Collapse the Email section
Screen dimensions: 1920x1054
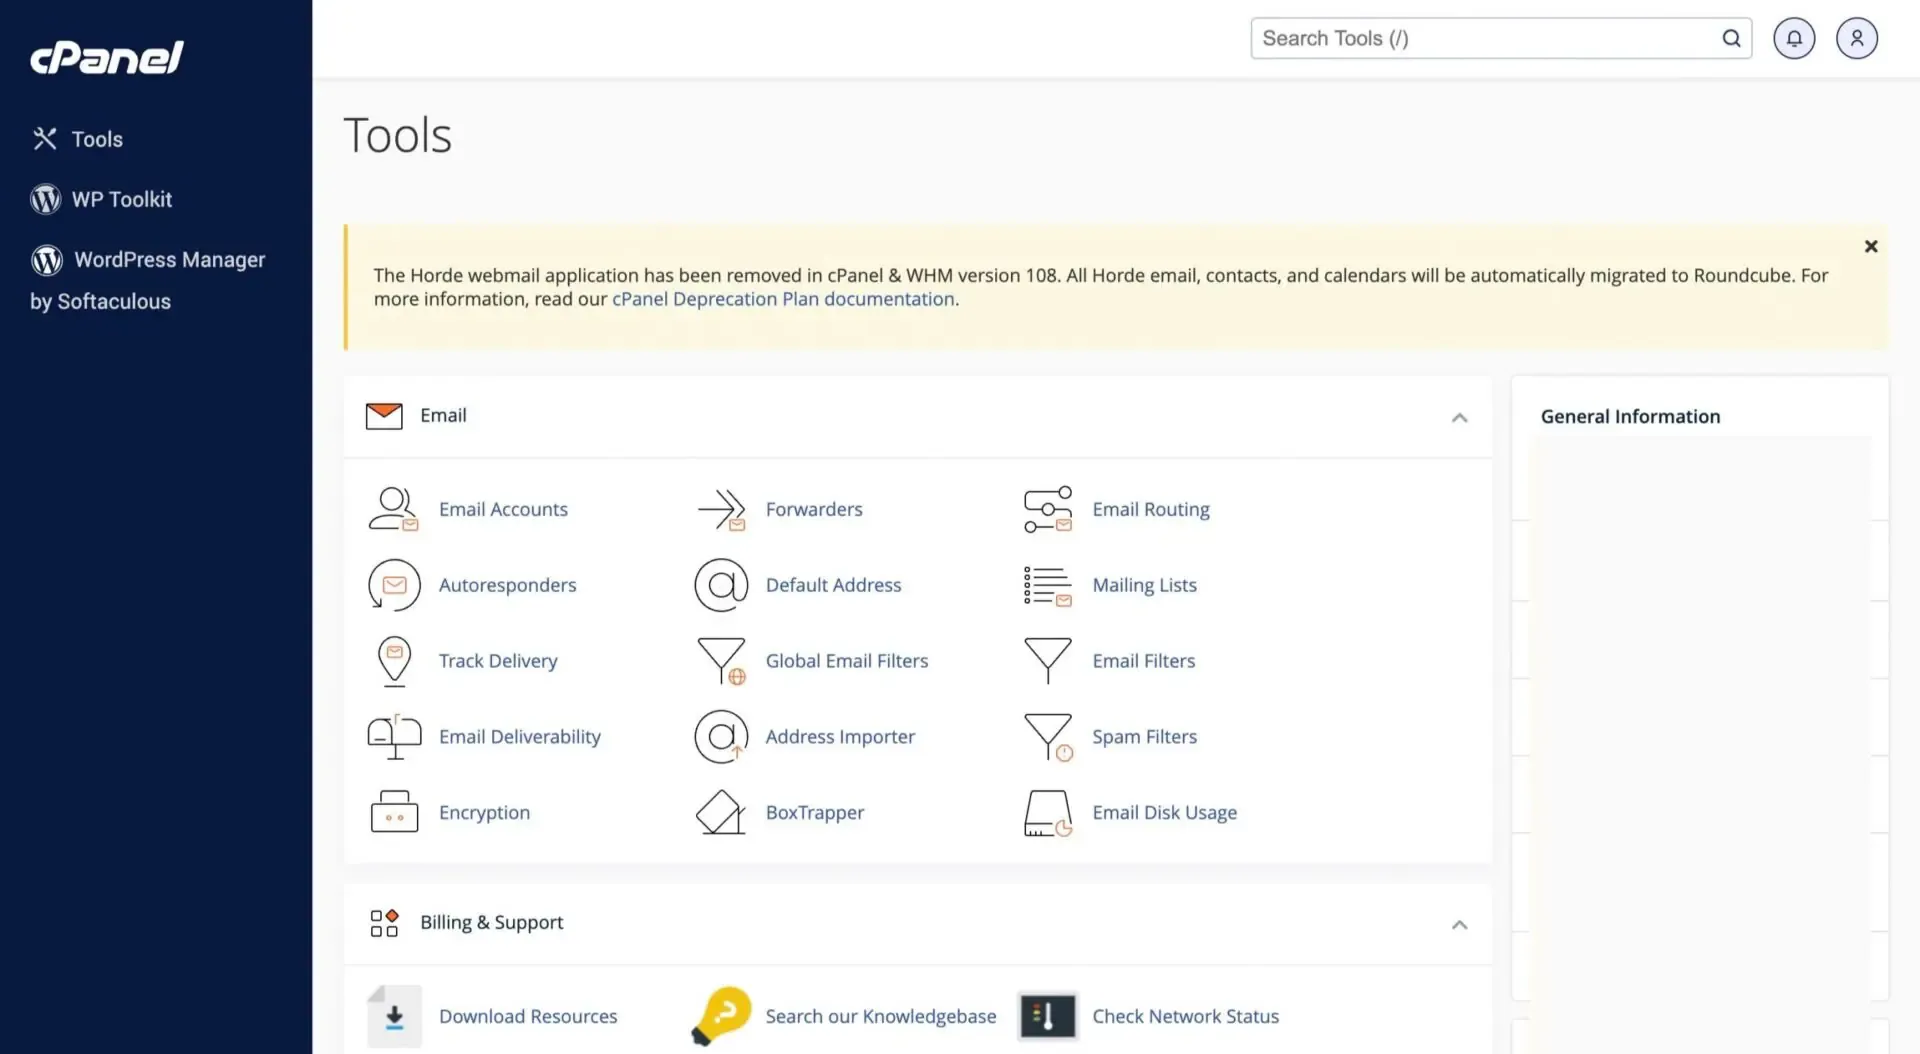point(1459,417)
